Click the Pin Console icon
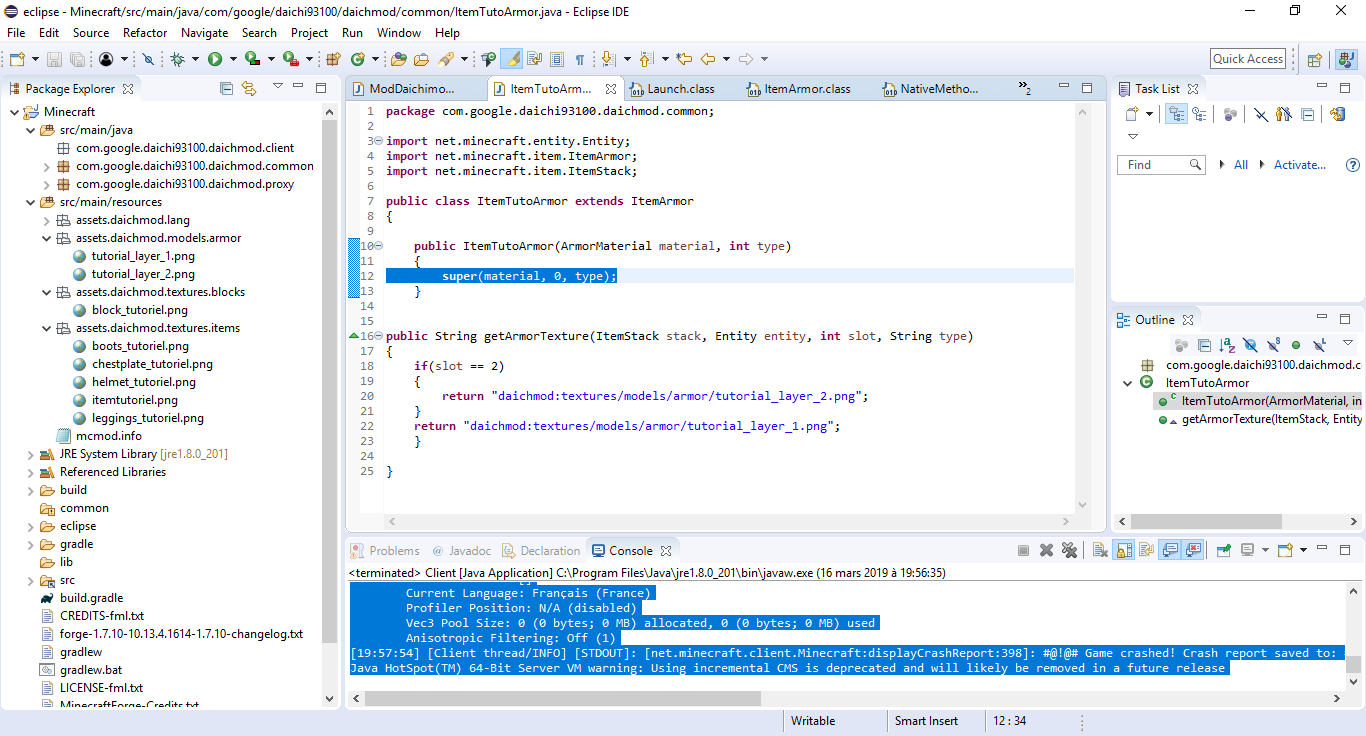 tap(1223, 550)
